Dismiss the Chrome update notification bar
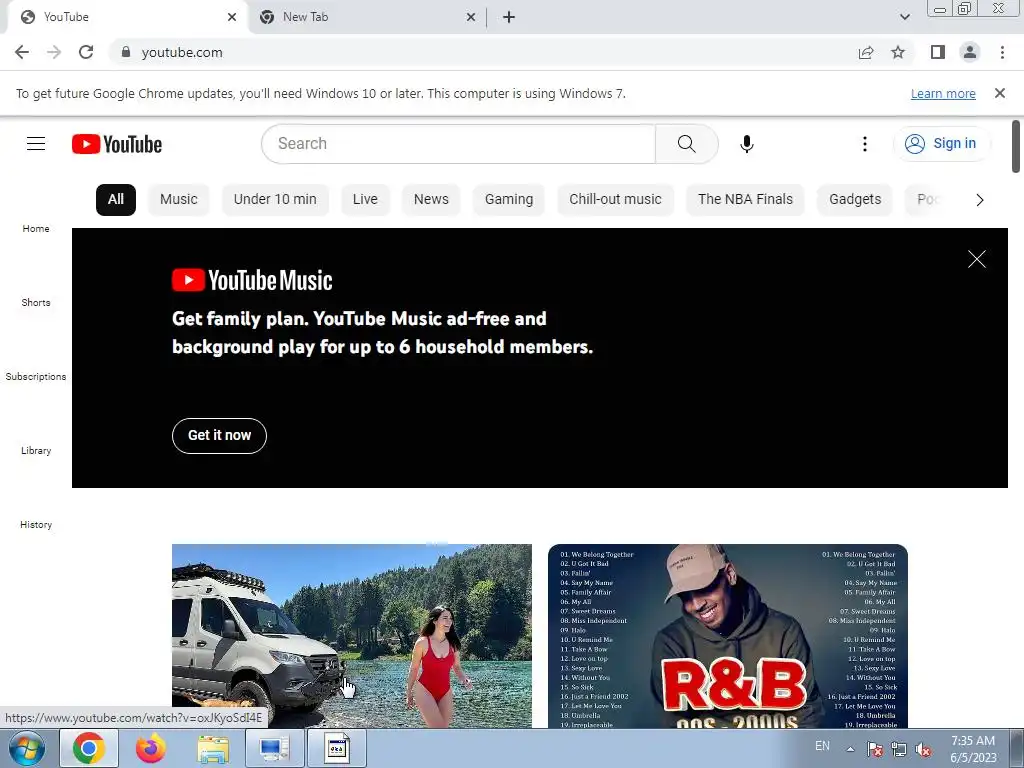This screenshot has width=1024, height=768. click(x=999, y=93)
